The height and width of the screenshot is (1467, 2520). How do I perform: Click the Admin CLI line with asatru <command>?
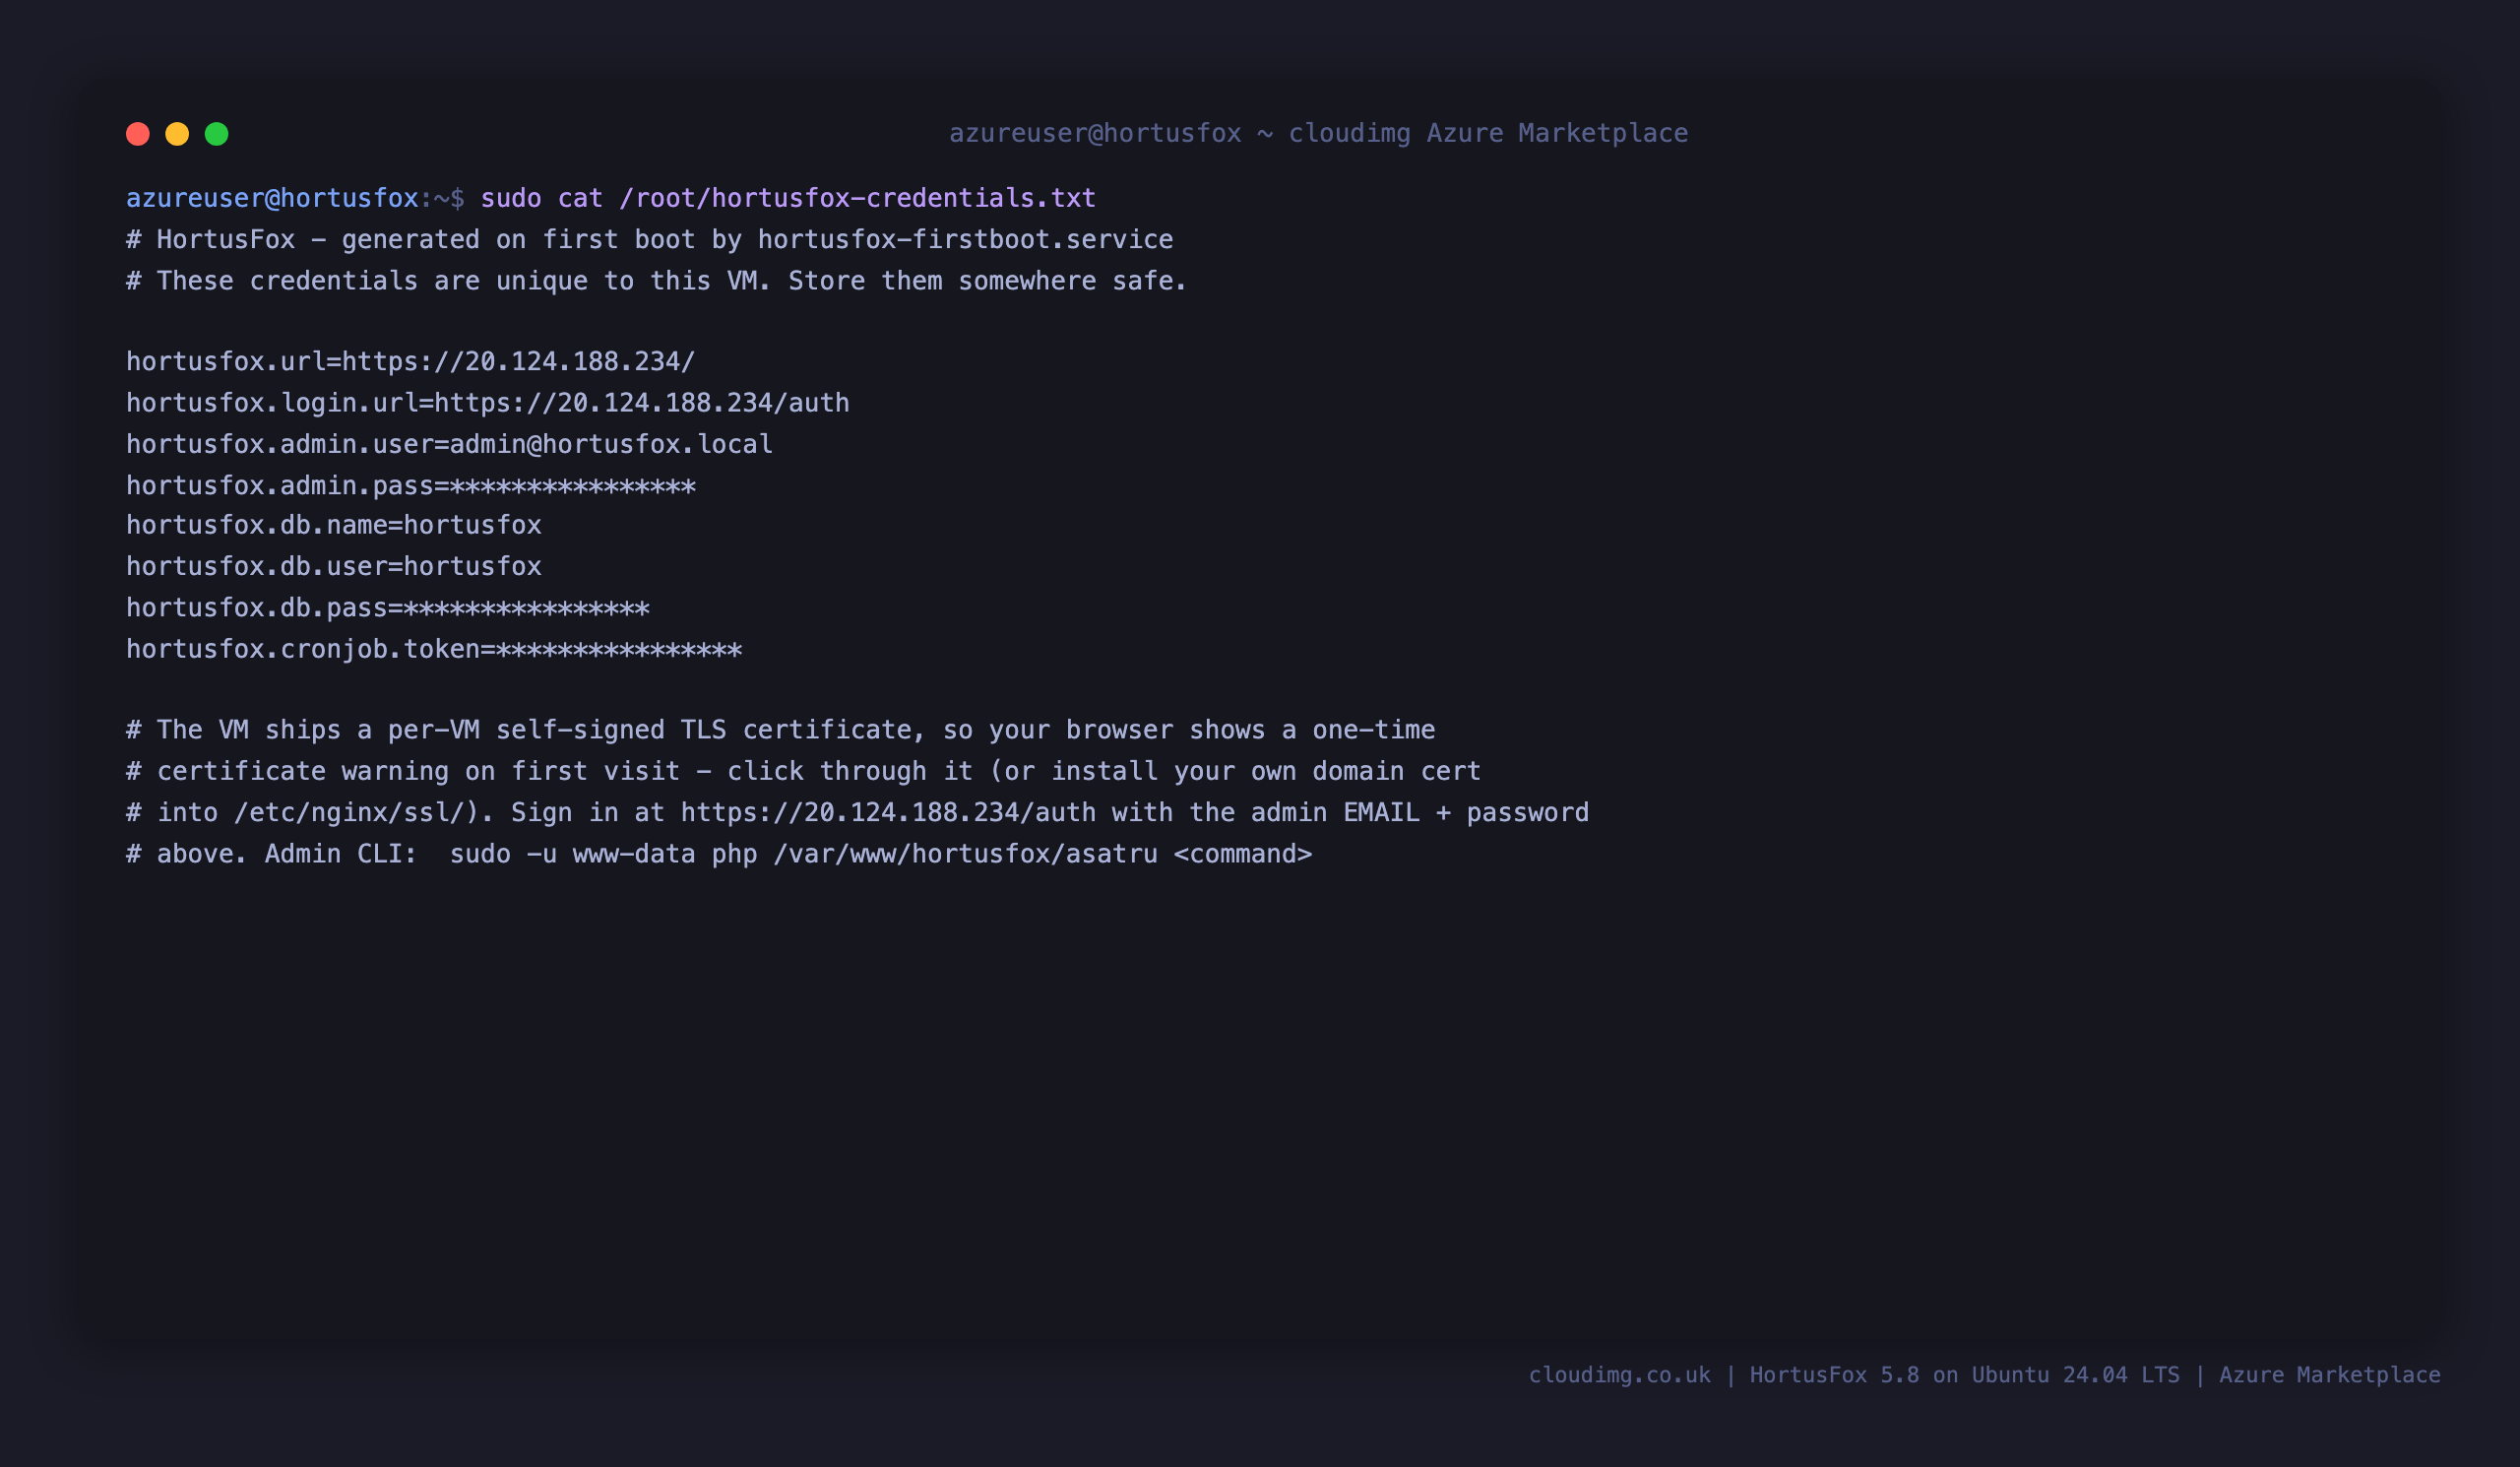tap(719, 854)
